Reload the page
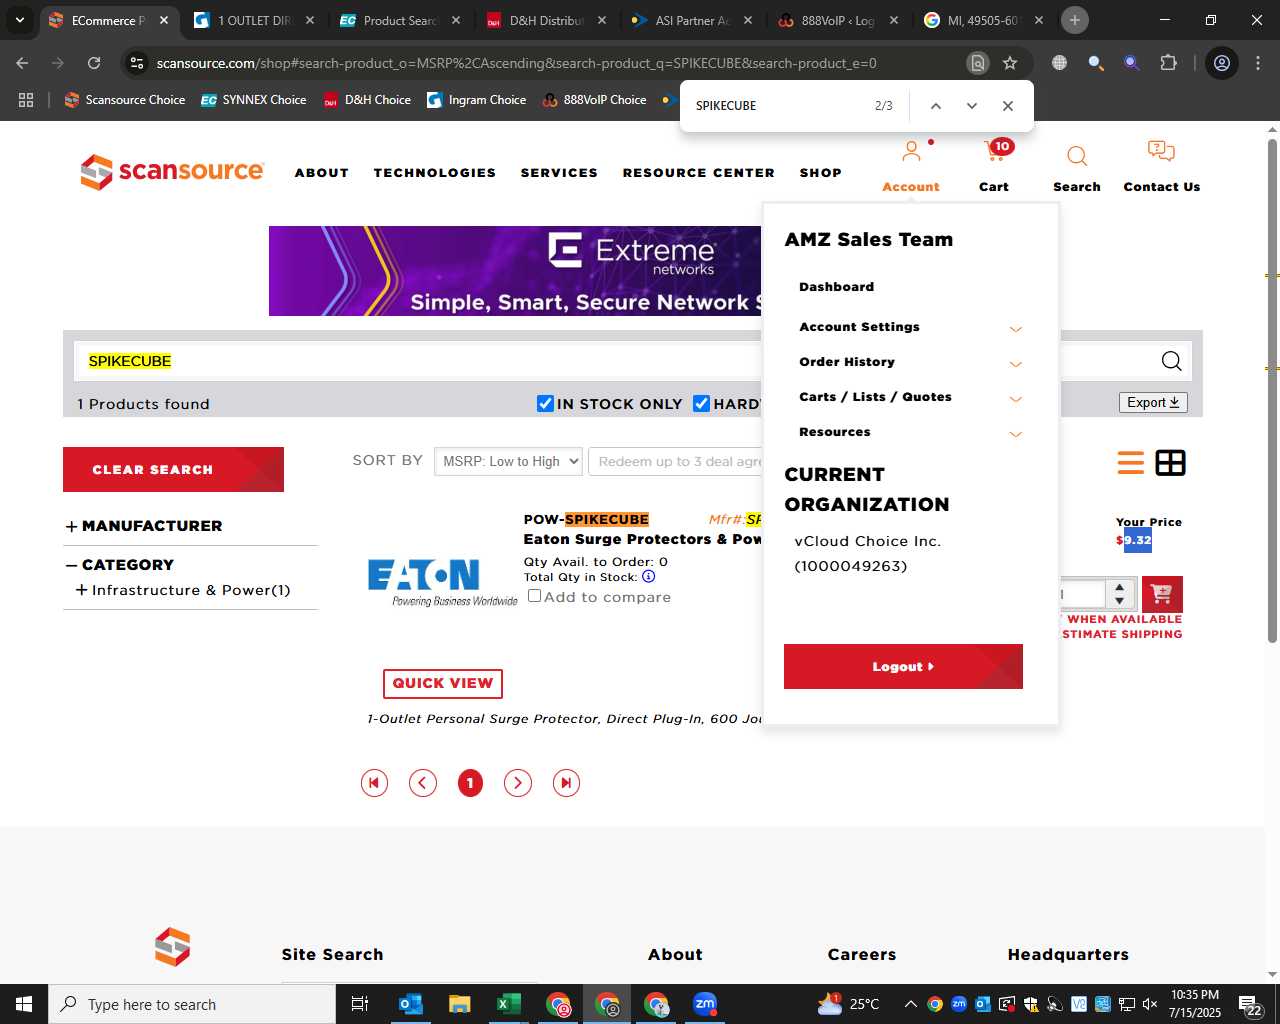Image resolution: width=1280 pixels, height=1024 pixels. tap(94, 63)
